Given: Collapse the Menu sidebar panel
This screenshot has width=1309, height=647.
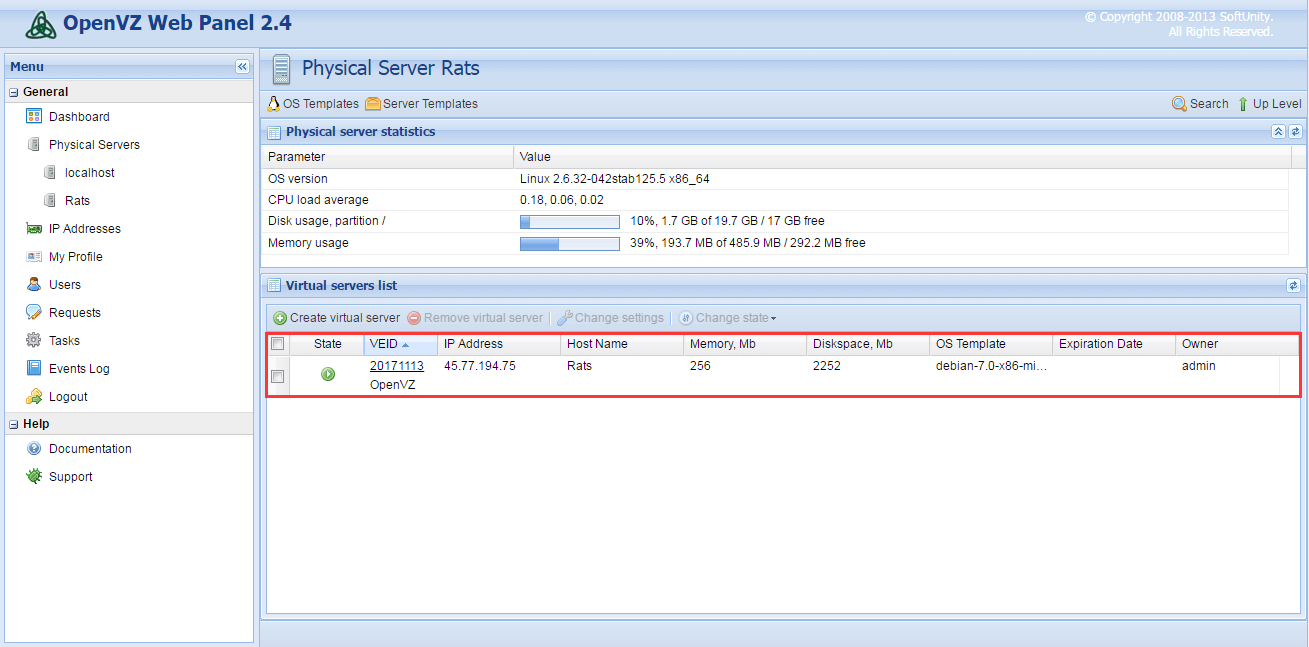Looking at the screenshot, I should (x=242, y=67).
